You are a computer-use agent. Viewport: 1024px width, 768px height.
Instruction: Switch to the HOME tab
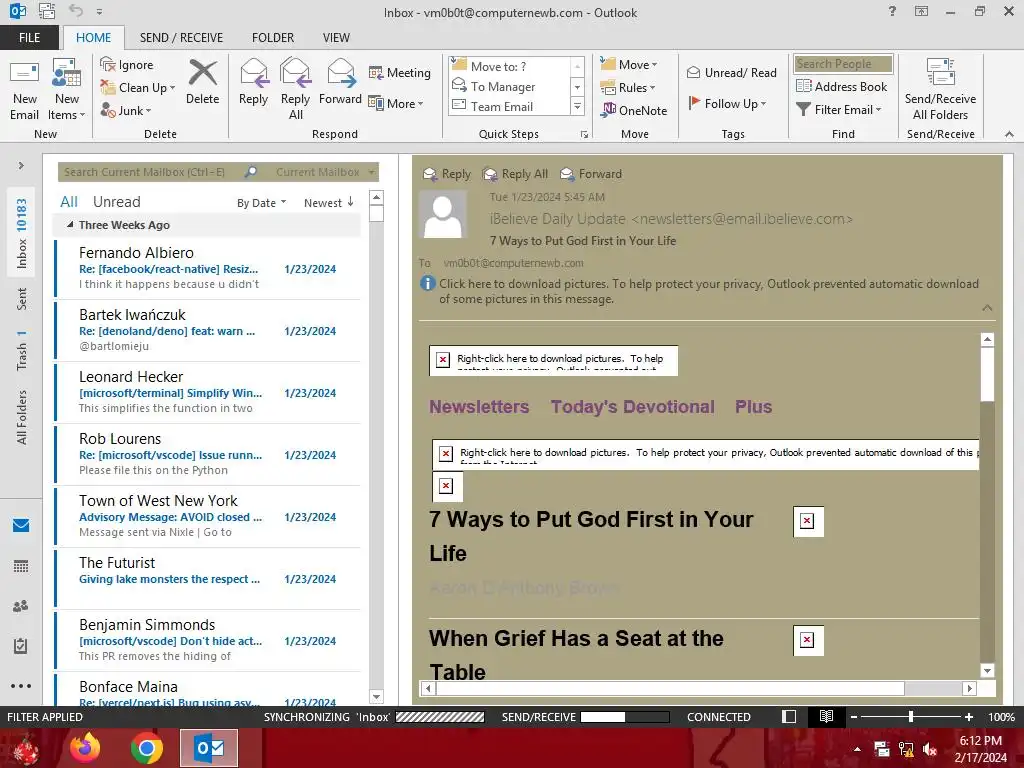[x=93, y=38]
